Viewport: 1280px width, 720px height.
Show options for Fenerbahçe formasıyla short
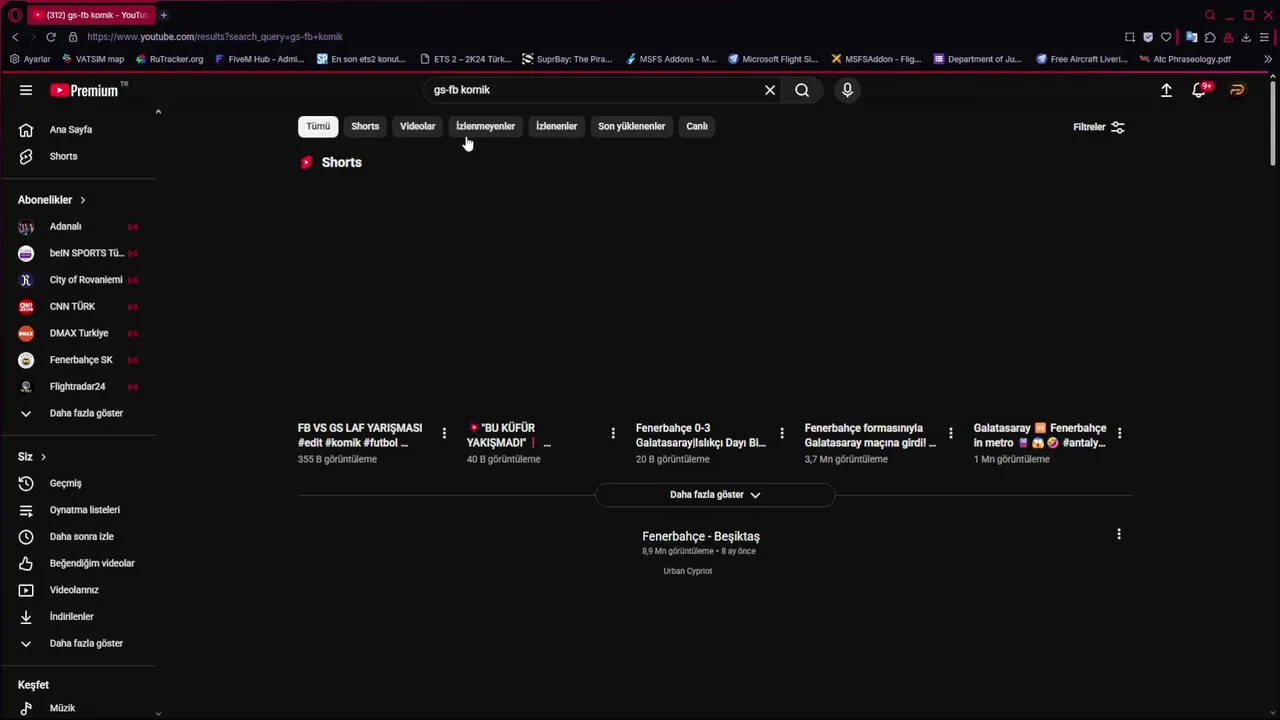[951, 433]
